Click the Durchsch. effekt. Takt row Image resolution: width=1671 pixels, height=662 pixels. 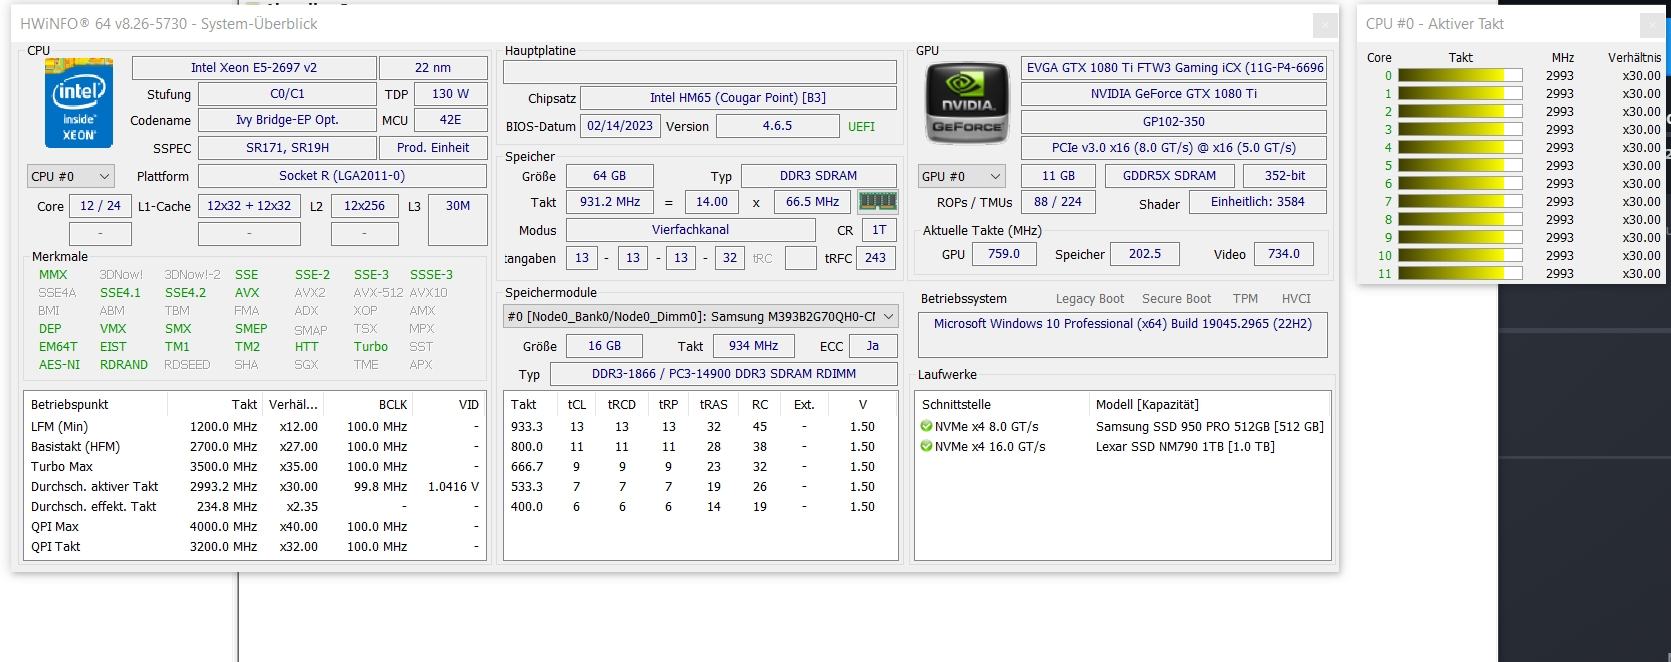(255, 507)
